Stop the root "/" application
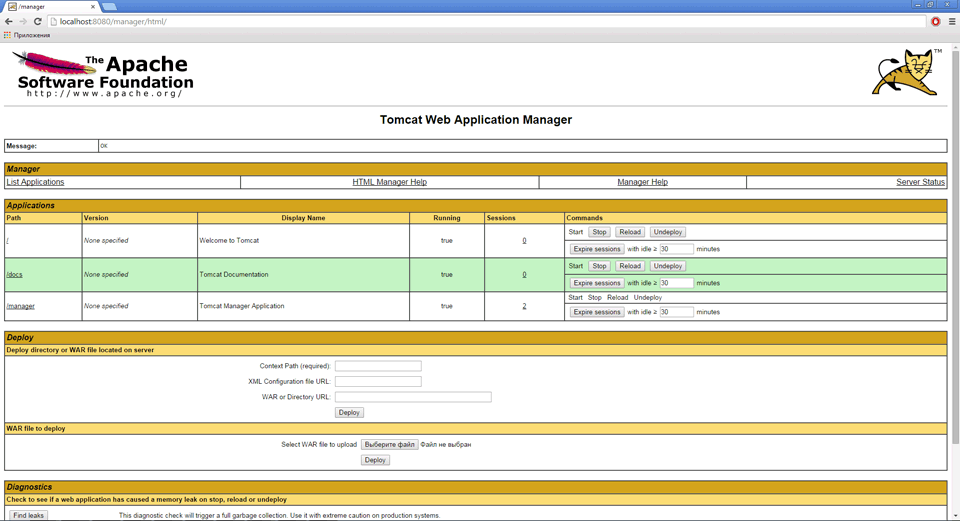The image size is (960, 521). click(599, 232)
